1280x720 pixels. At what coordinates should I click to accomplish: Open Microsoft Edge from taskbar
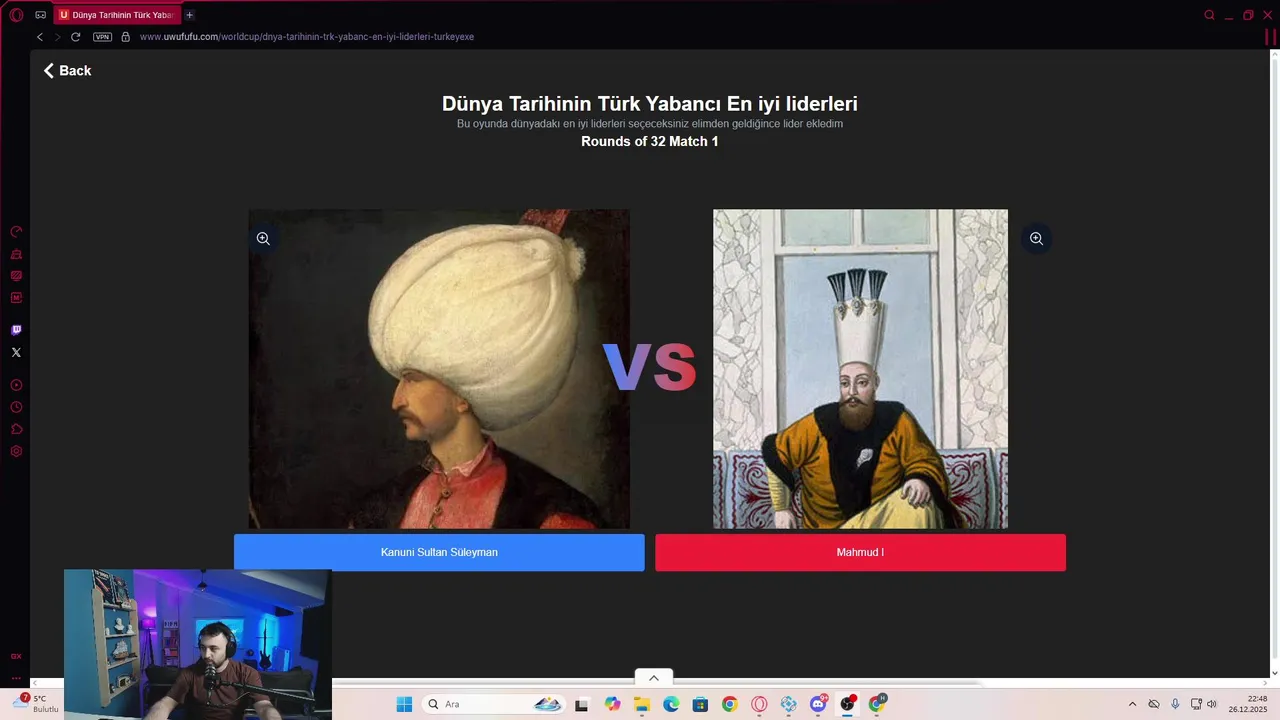click(671, 704)
